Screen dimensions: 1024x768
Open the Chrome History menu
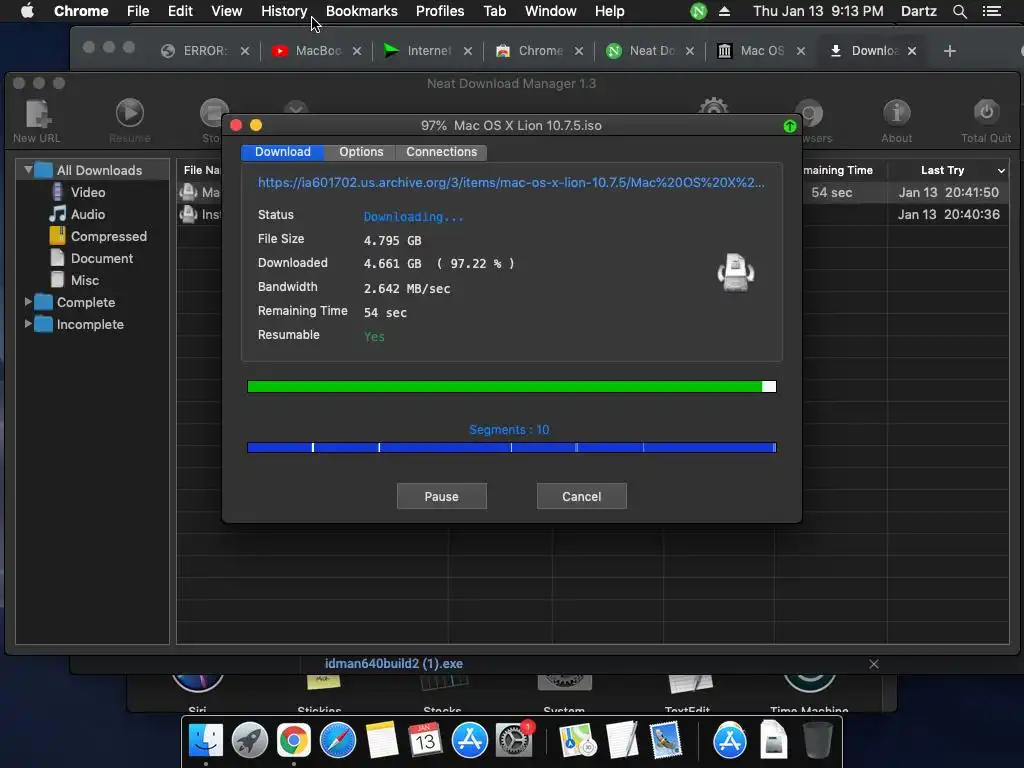[284, 11]
